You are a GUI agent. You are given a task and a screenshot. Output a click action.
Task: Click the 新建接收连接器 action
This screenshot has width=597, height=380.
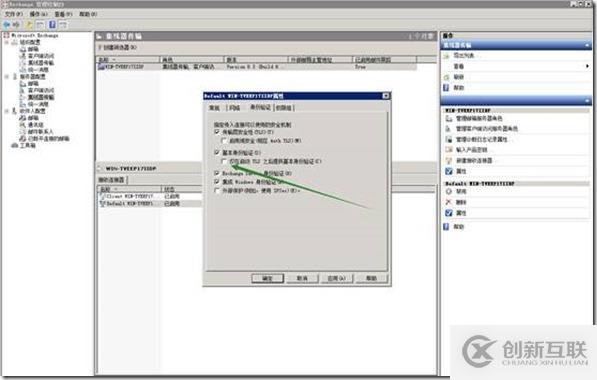coord(474,160)
